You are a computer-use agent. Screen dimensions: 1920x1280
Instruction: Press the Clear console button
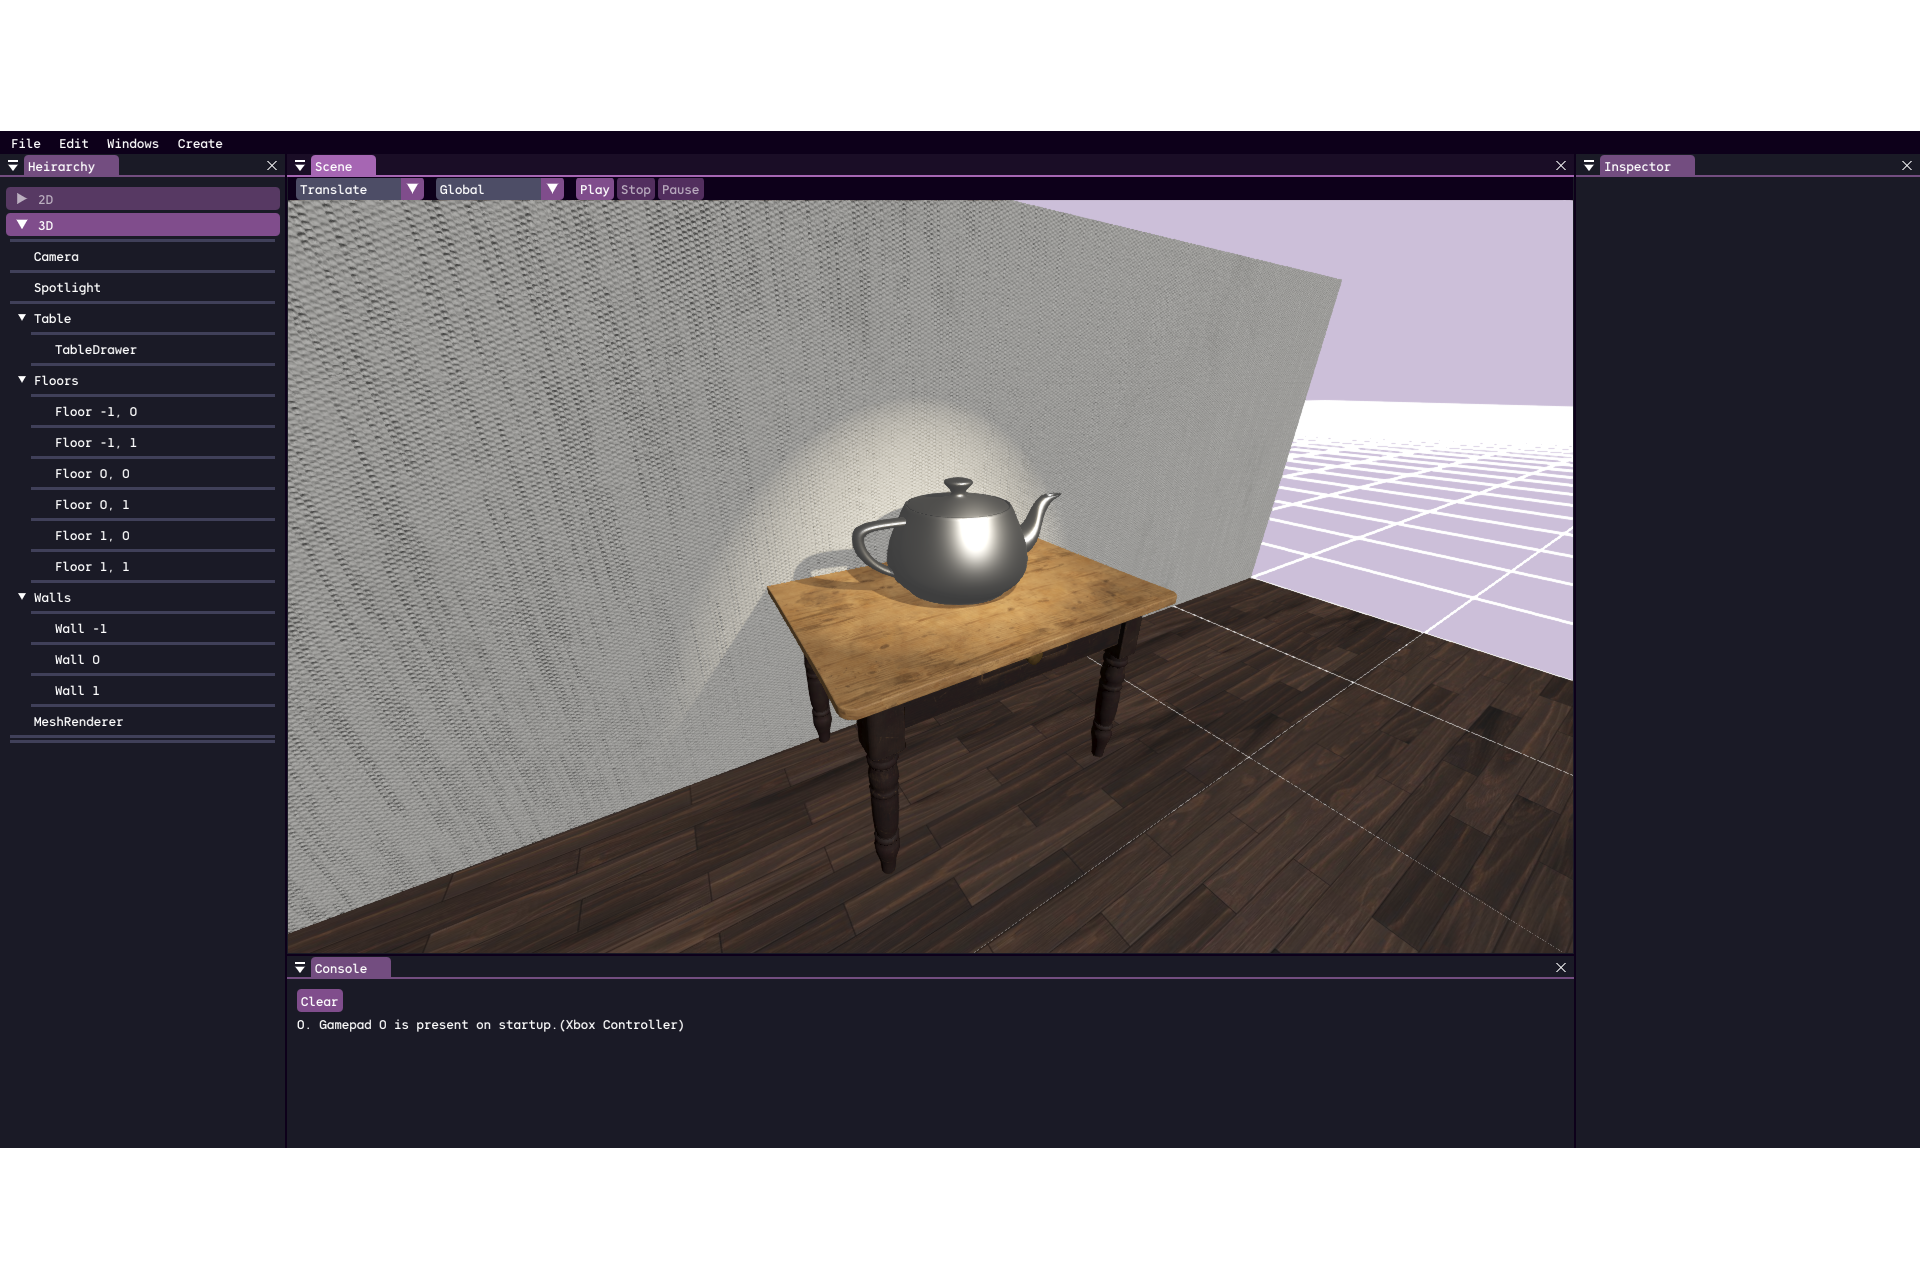pos(317,1000)
